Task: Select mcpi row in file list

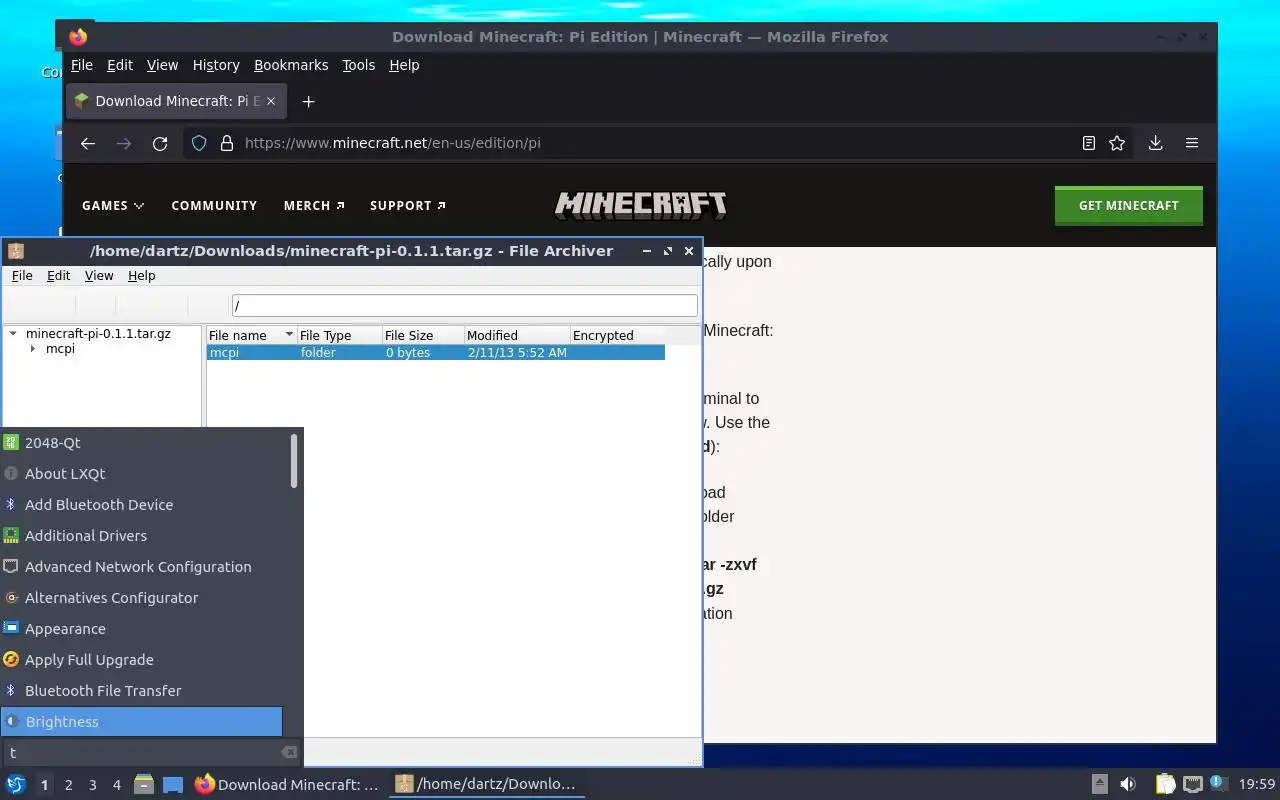Action: 435,352
